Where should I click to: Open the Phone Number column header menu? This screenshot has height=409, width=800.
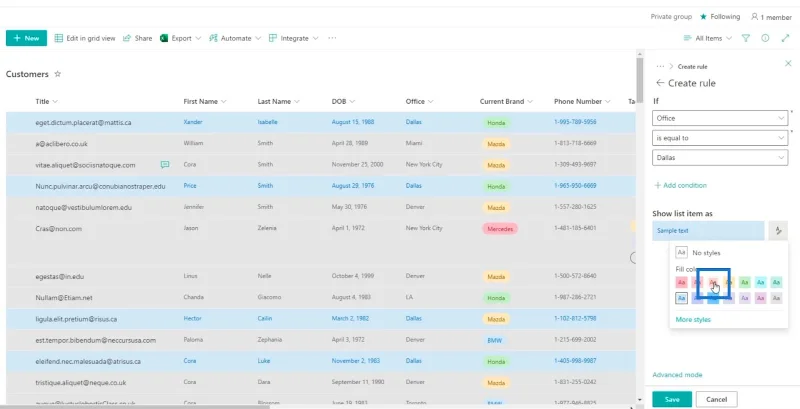click(x=582, y=101)
